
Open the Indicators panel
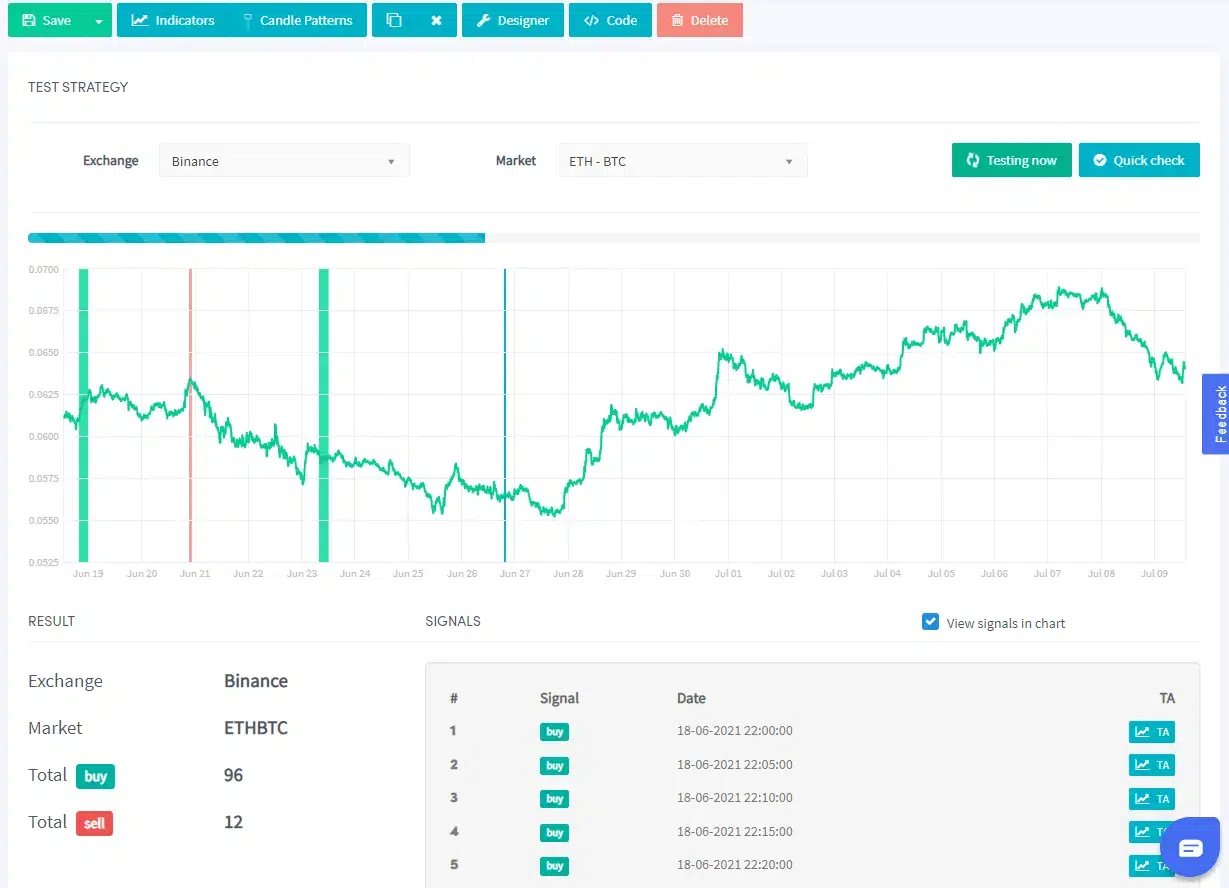pos(173,20)
